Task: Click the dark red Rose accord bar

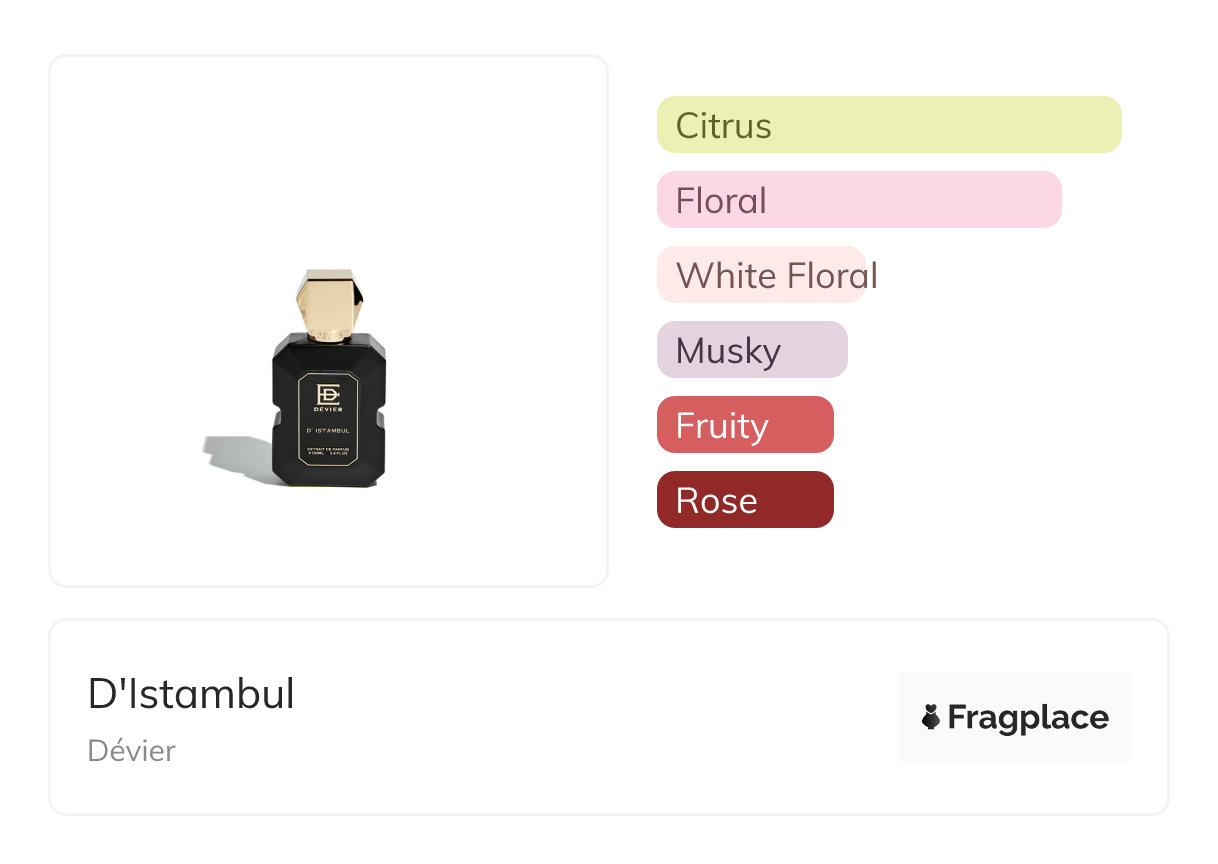Action: pyautogui.click(x=744, y=500)
